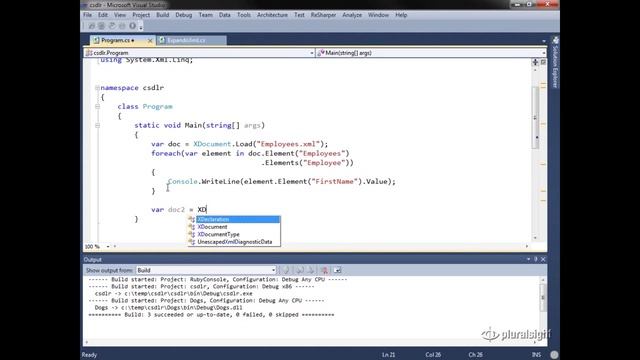Screen dimensions: 640x360
Task: Click the first icon in the toolbar
Action: pyautogui.click(x=91, y=26)
